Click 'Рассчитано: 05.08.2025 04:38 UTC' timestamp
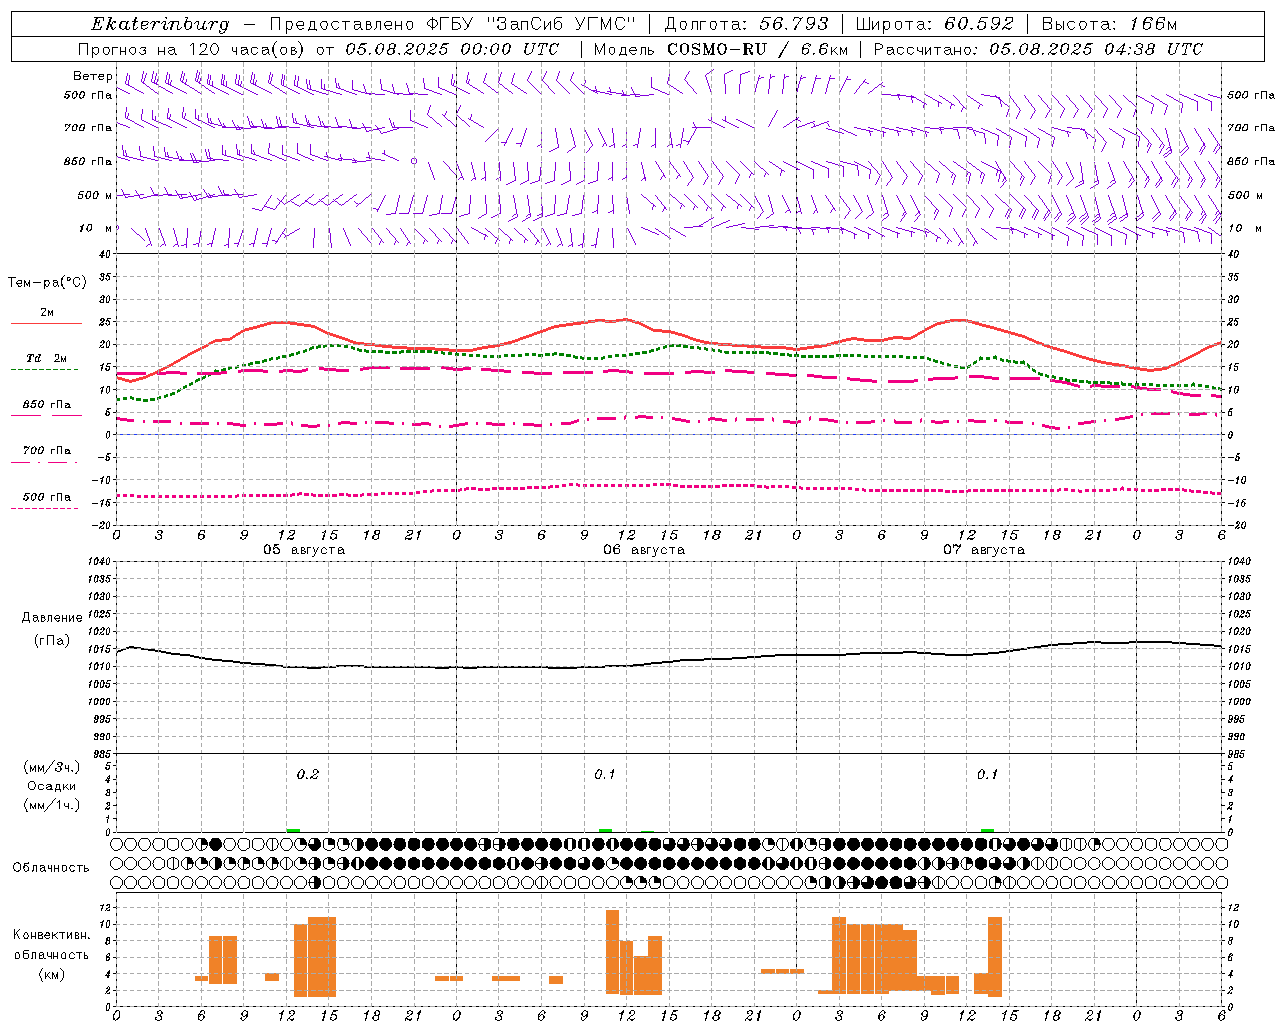 1039,49
